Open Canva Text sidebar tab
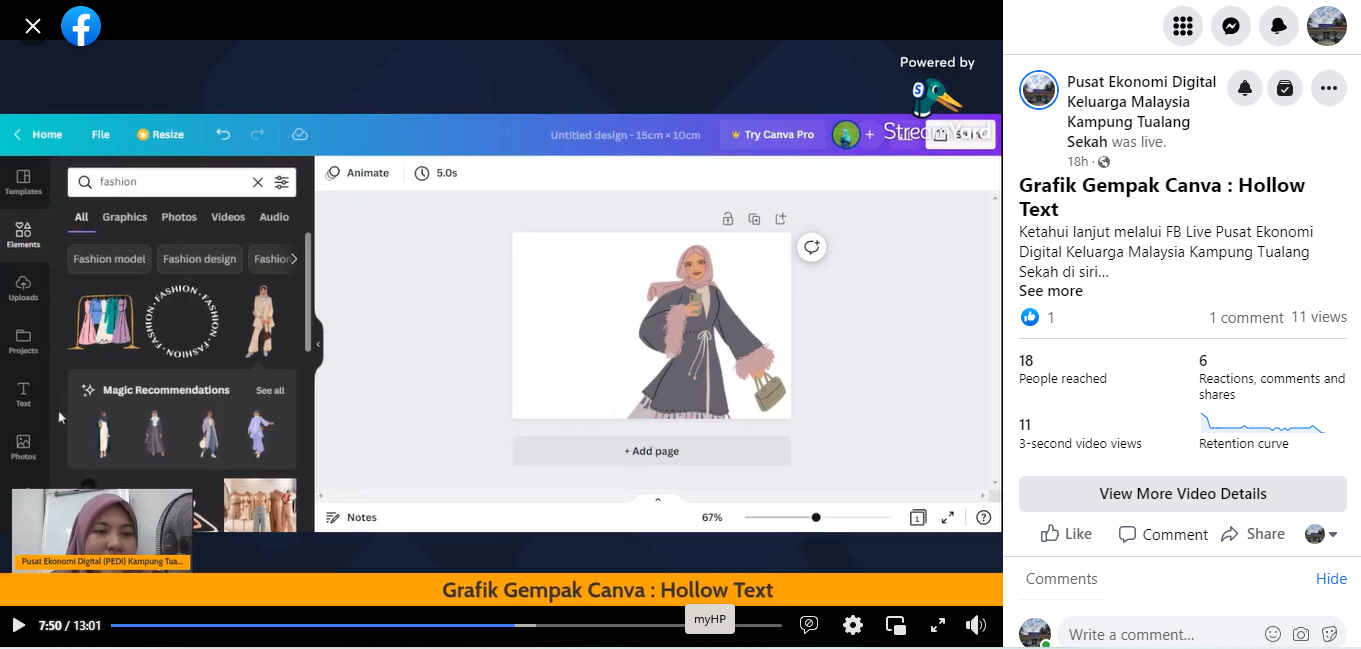 (x=23, y=394)
